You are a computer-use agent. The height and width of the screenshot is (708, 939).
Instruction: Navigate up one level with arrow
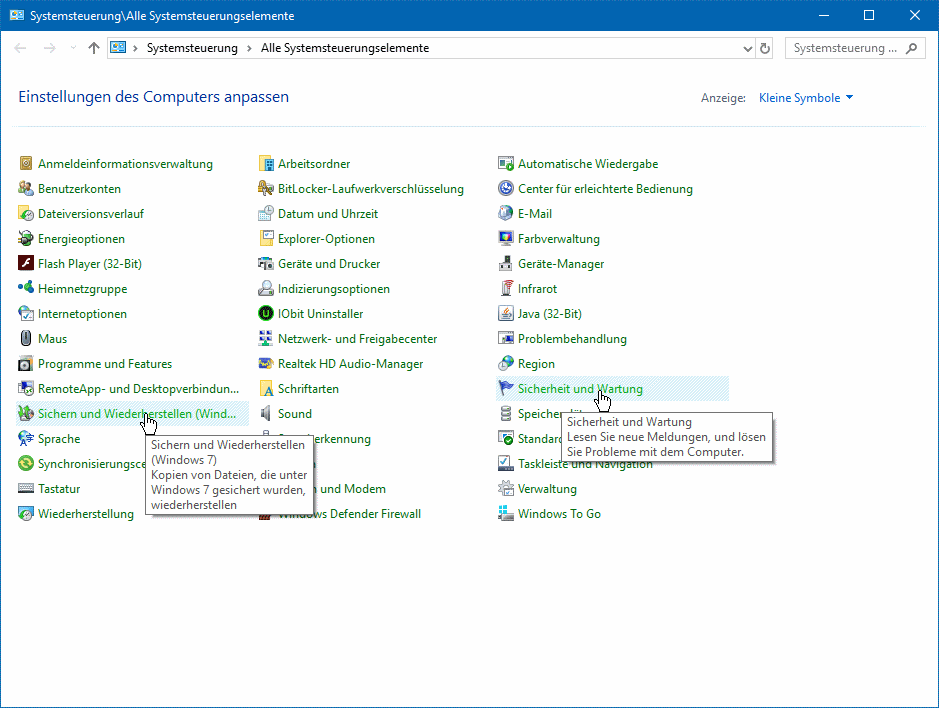tap(94, 48)
